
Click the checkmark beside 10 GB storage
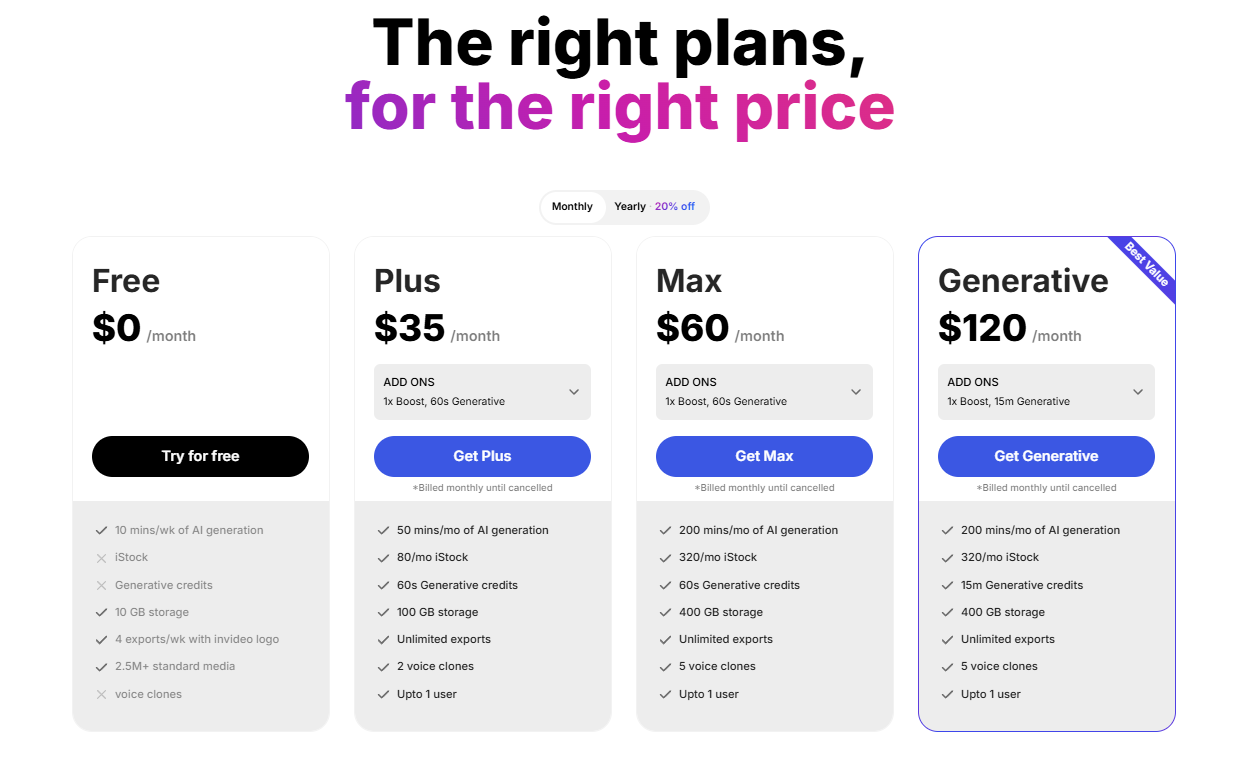(101, 612)
